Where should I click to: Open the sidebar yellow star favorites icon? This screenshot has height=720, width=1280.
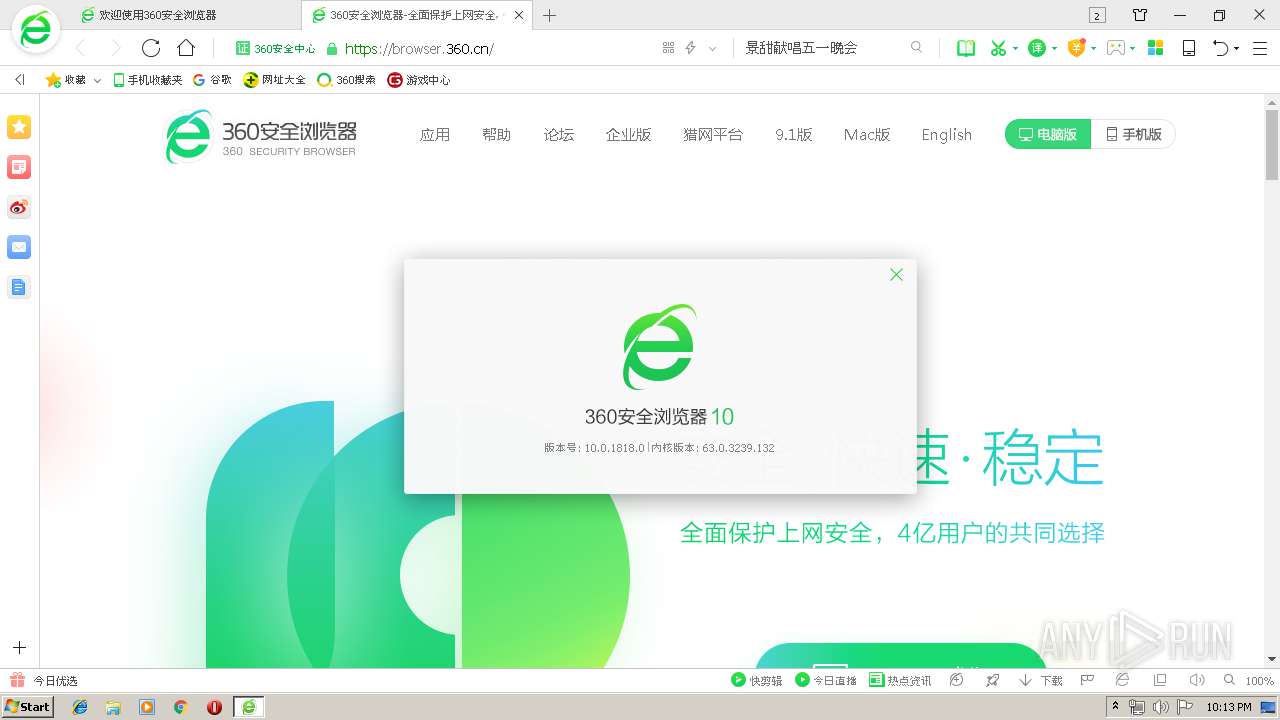[x=19, y=127]
